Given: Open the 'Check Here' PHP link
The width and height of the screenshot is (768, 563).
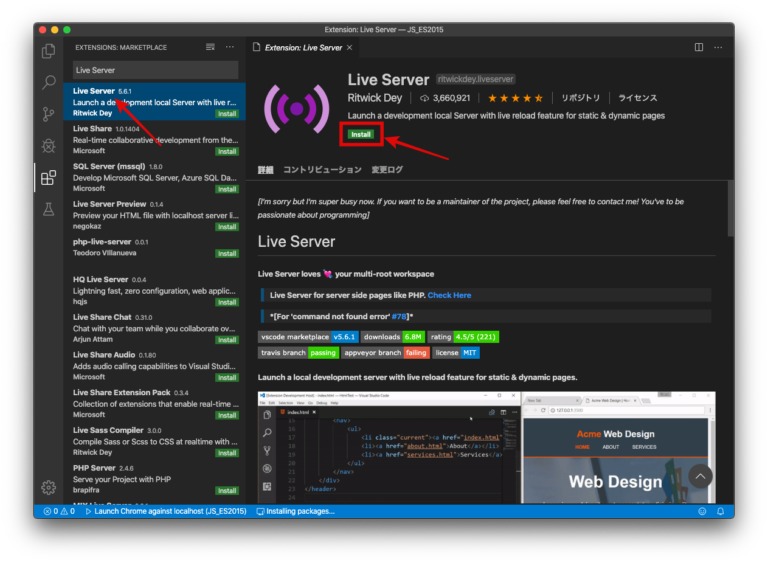Looking at the screenshot, I should tap(449, 295).
